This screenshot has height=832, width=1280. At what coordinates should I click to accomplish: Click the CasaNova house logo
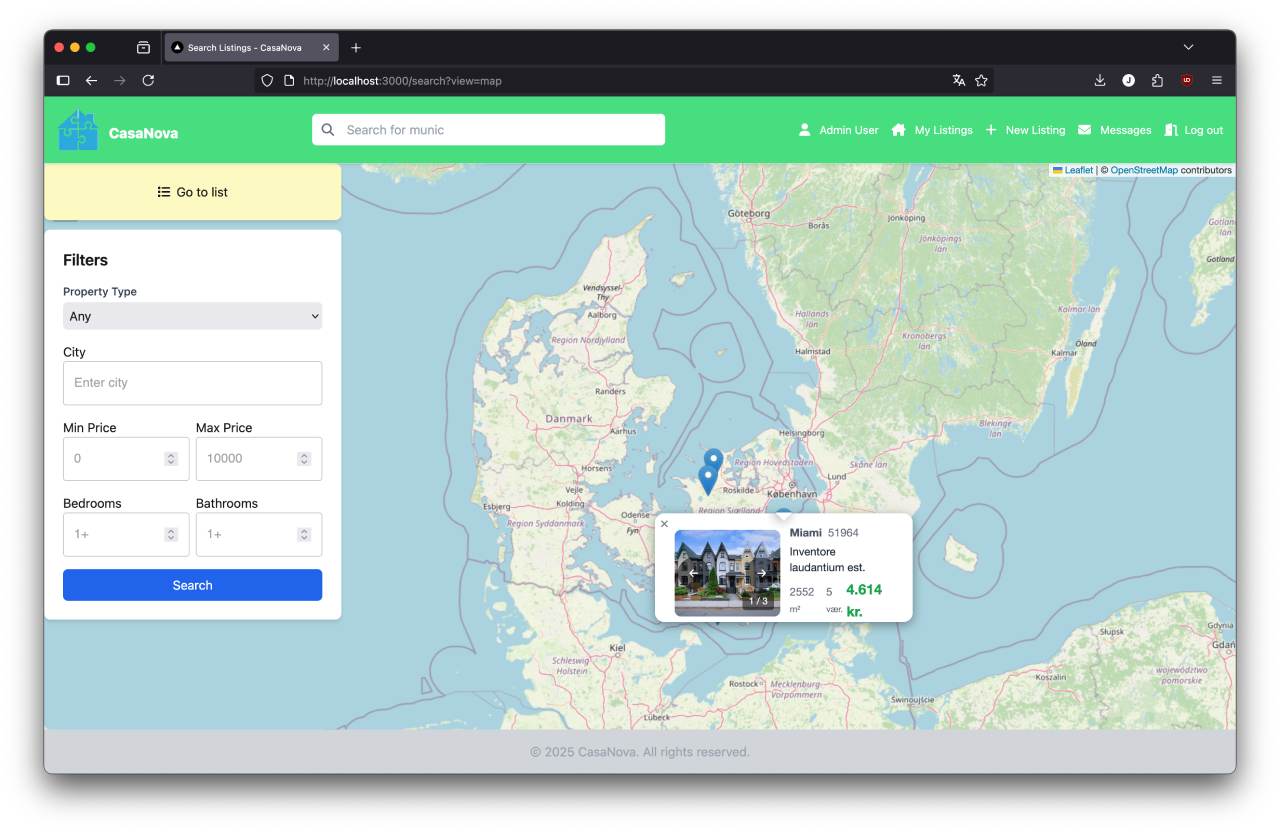78,131
